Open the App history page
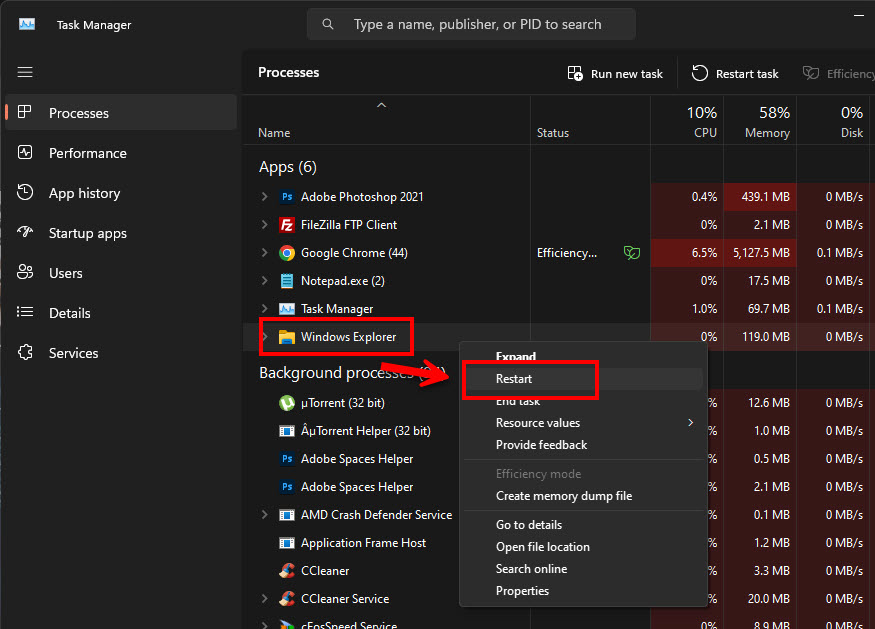 coord(121,193)
